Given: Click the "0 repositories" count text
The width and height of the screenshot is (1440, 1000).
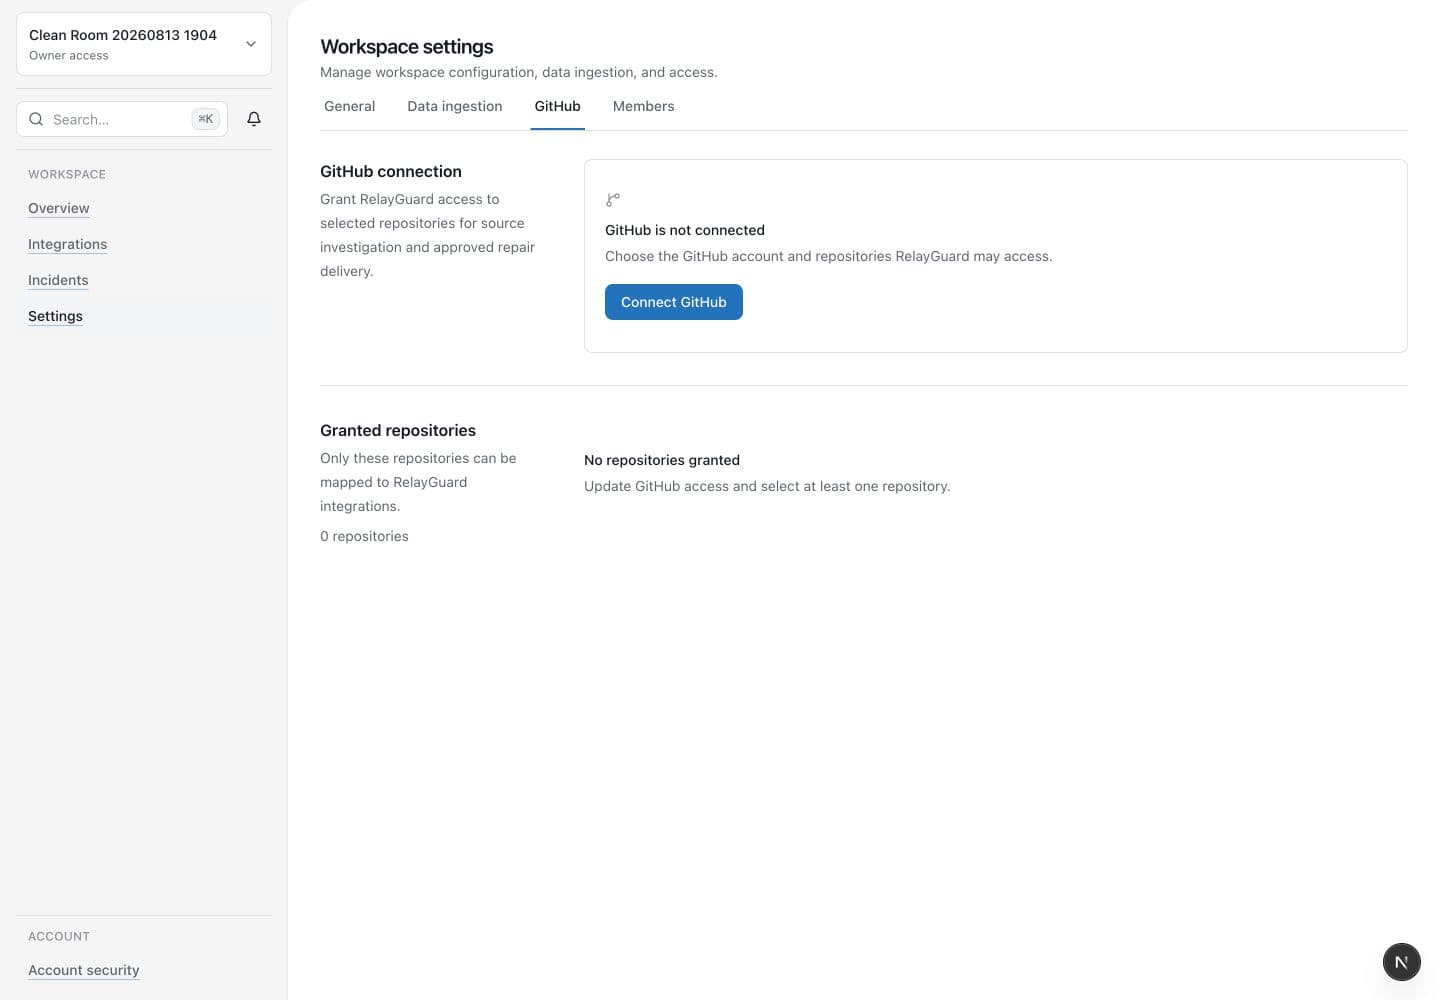Looking at the screenshot, I should [x=364, y=536].
